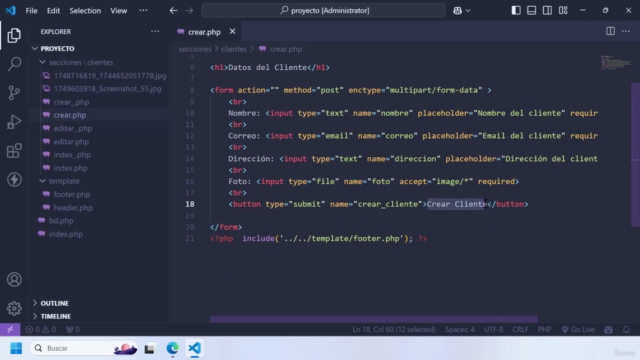
Task: Click the code minimap preview
Action: coord(615,63)
